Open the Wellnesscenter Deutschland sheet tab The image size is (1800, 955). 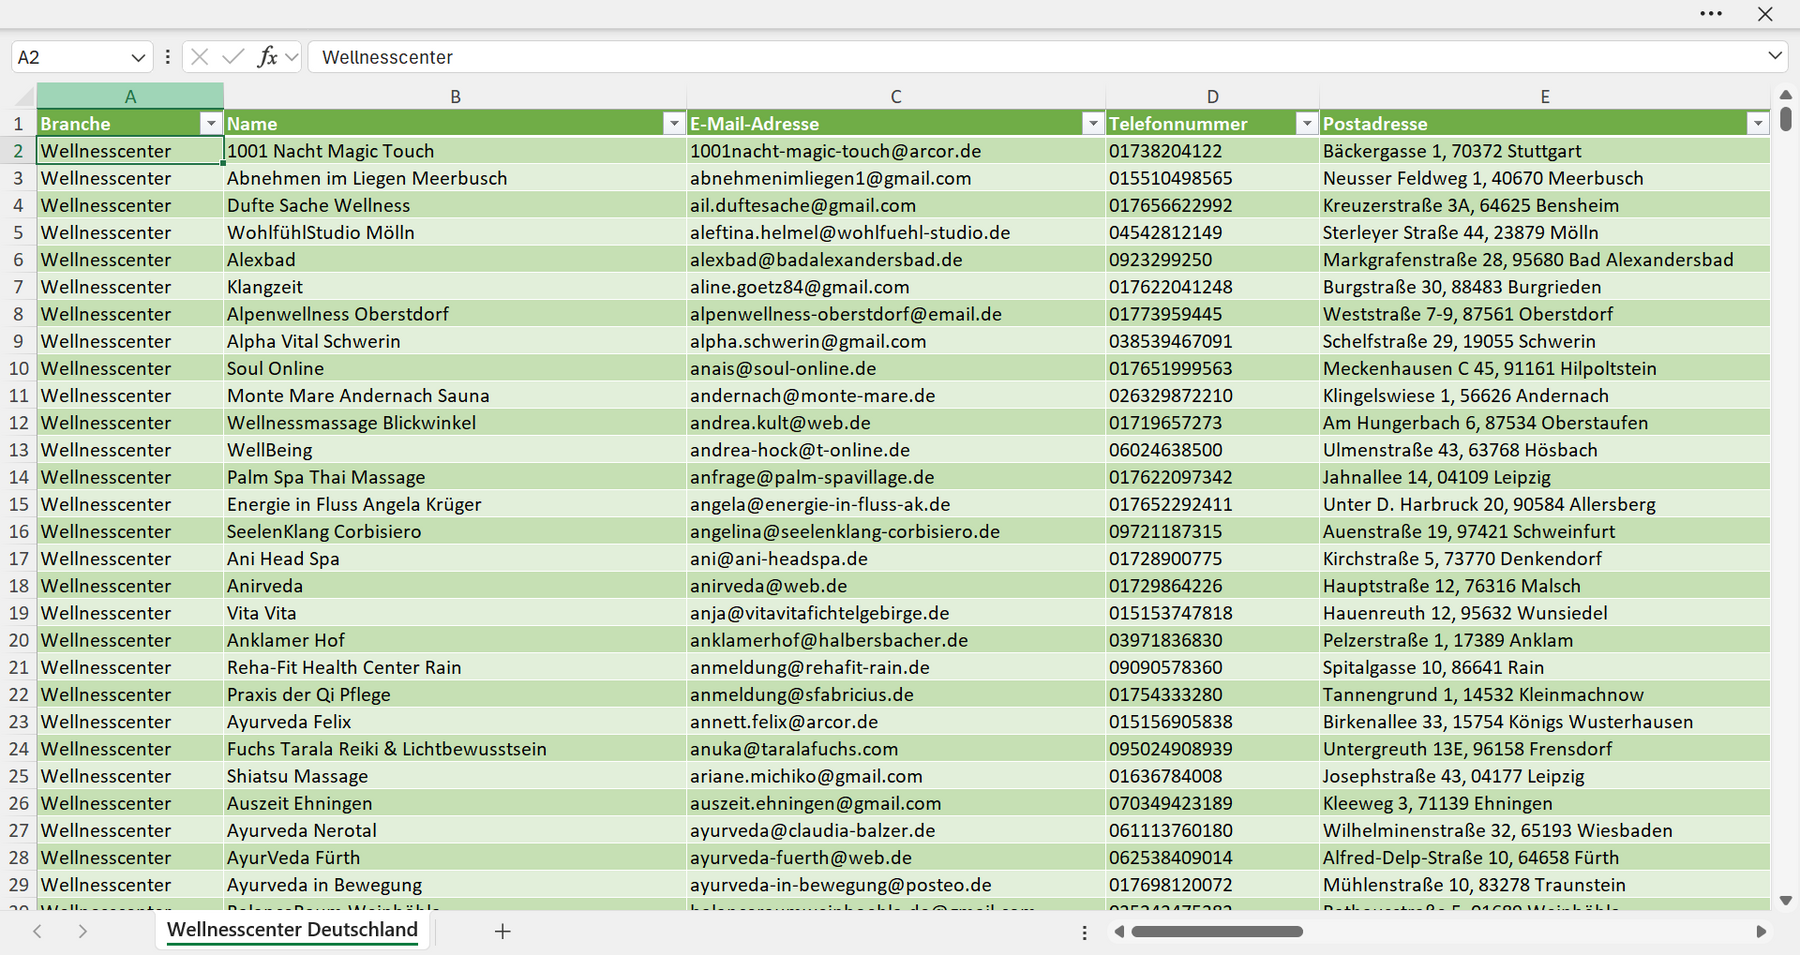292,930
